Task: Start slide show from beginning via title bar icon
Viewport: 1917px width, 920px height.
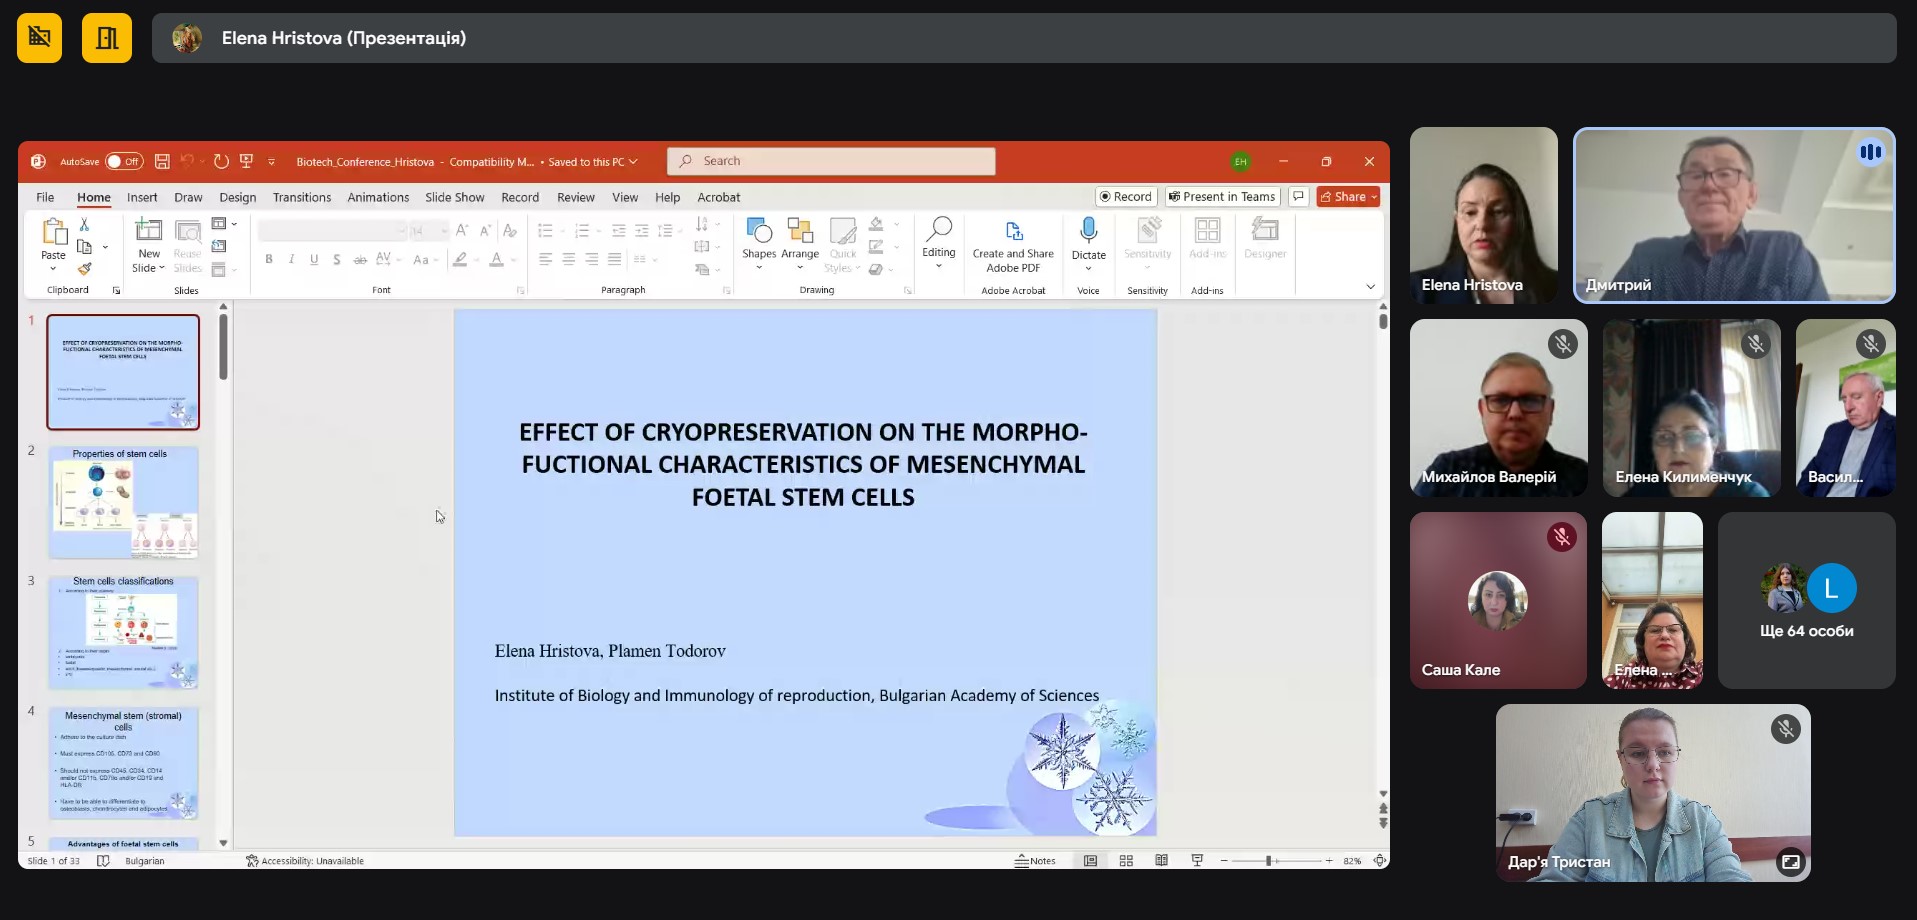Action: (x=246, y=161)
